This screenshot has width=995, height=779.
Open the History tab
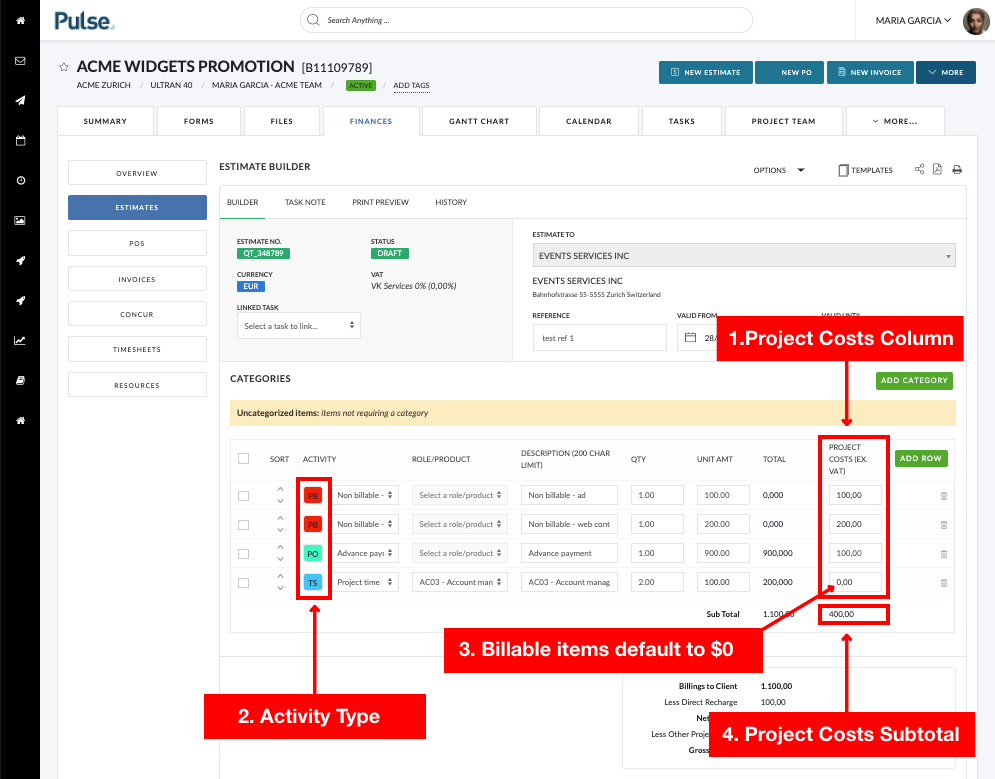pyautogui.click(x=451, y=202)
